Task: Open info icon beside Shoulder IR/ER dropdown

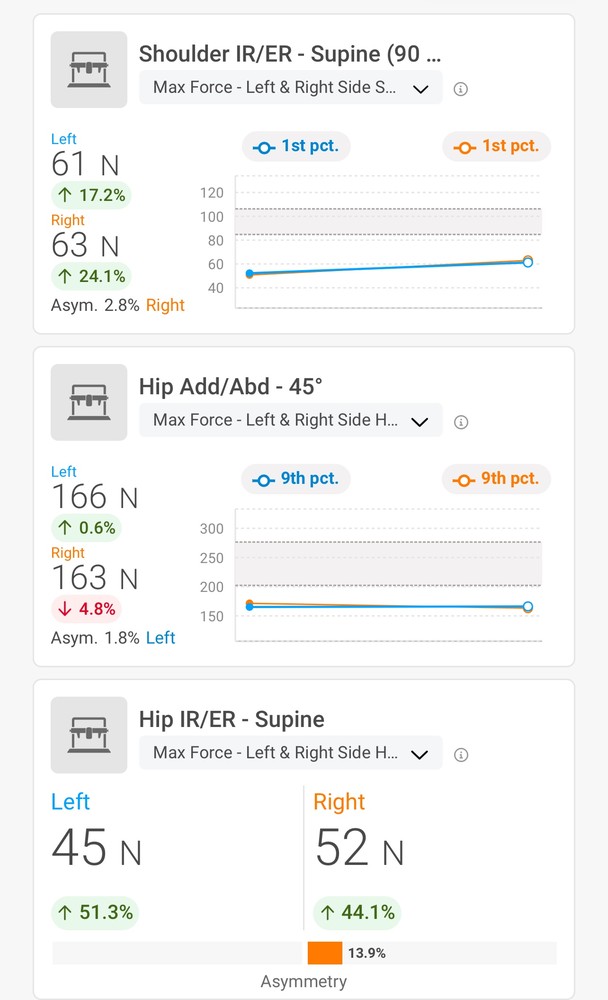Action: tap(461, 89)
